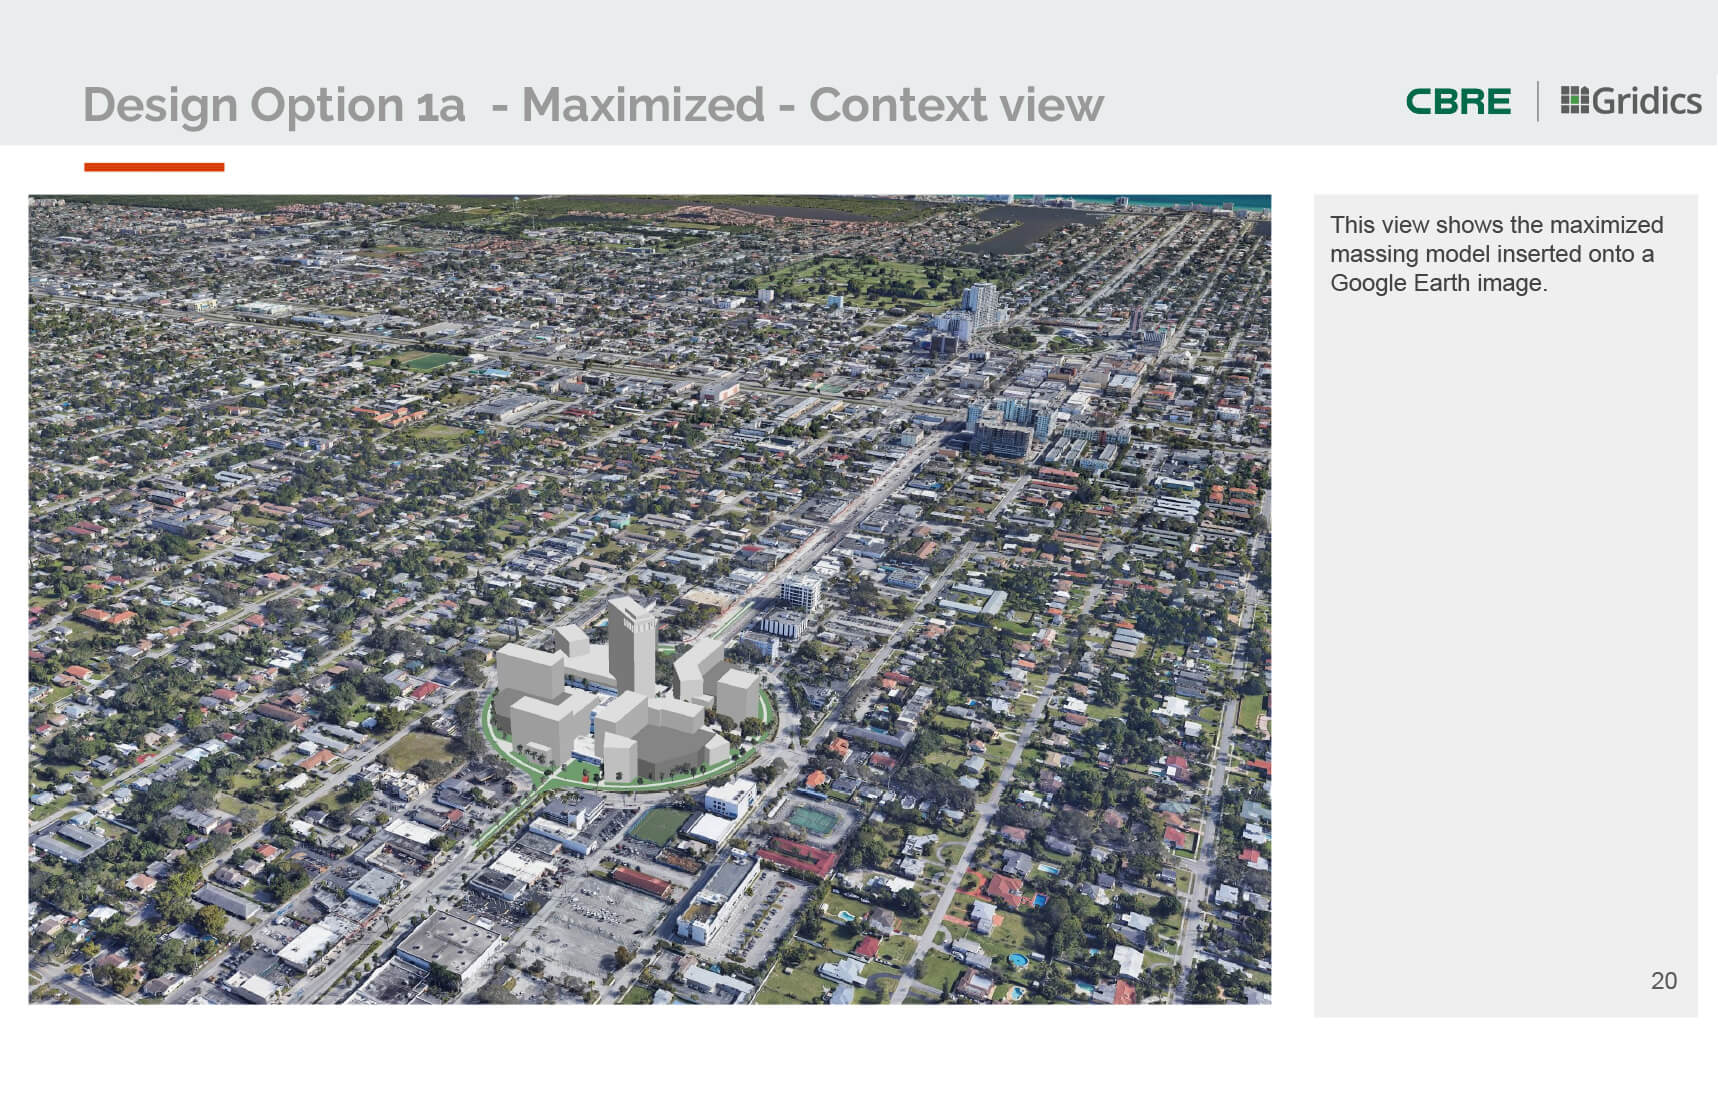Screen dimensions: 1718x1102
Task: Click the Gridics logo
Action: (1630, 100)
